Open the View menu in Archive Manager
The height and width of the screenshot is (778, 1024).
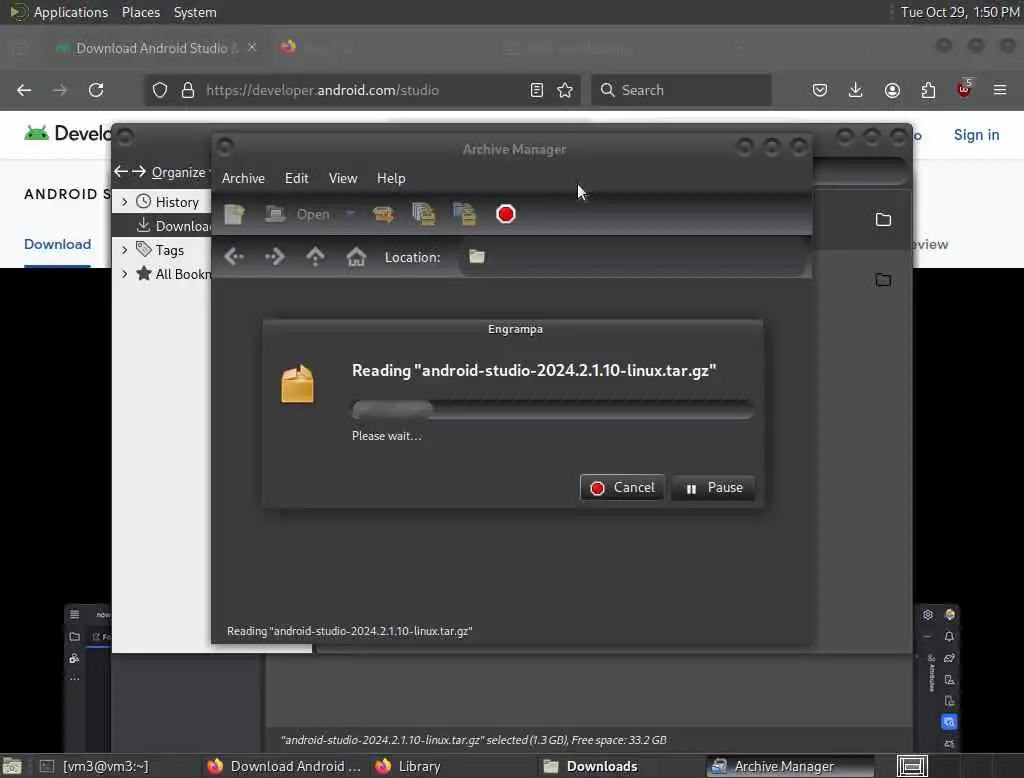click(343, 178)
